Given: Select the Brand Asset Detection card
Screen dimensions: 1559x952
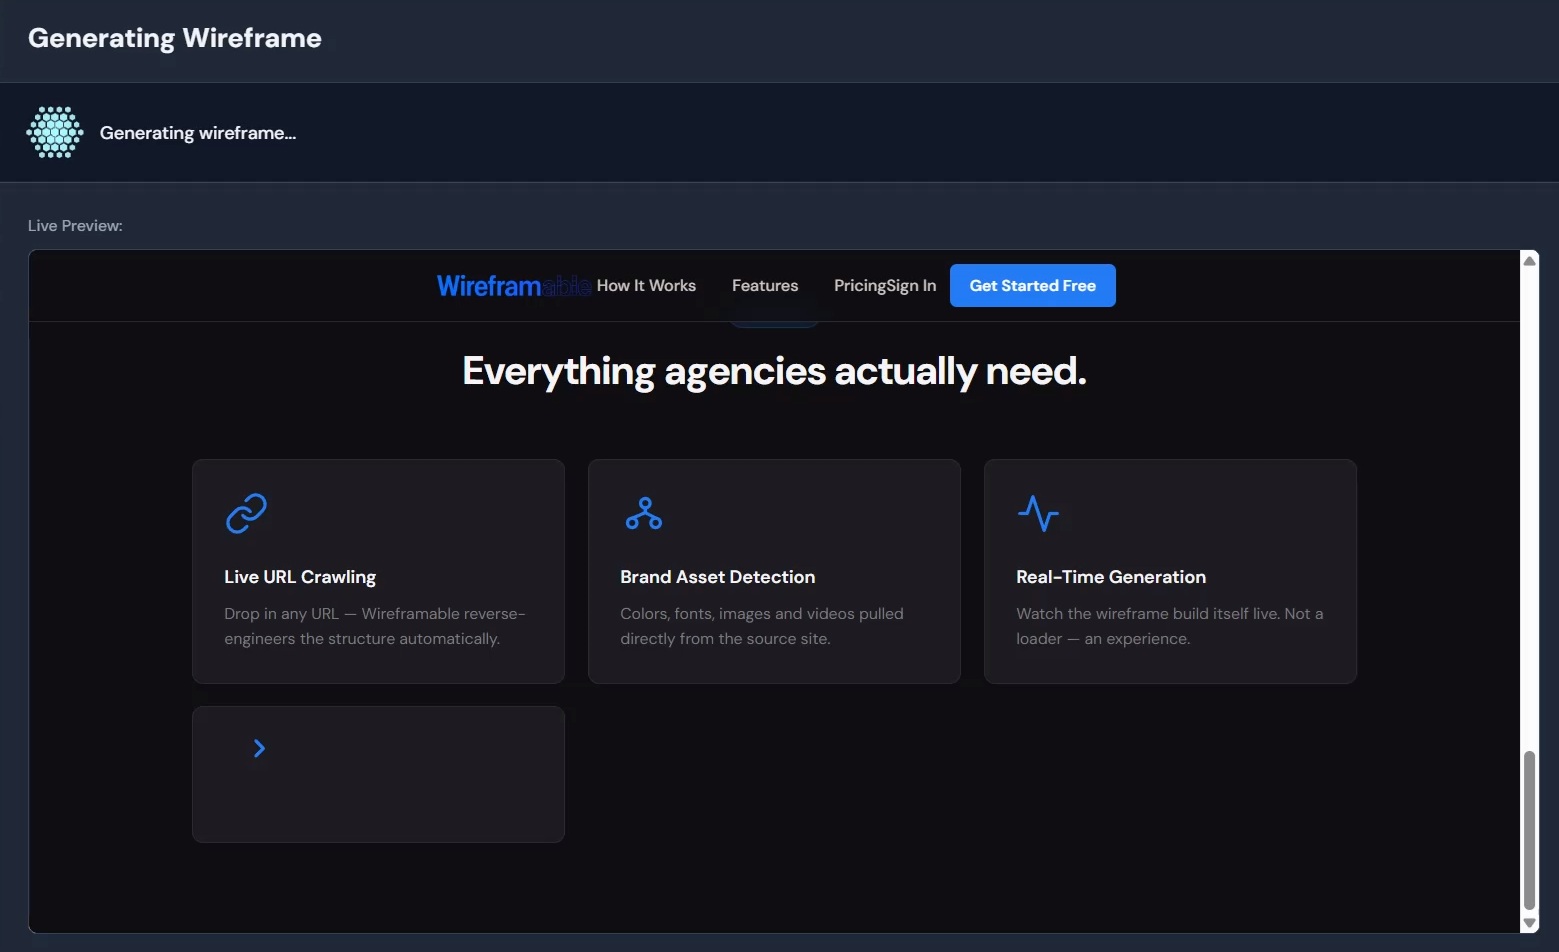Looking at the screenshot, I should [773, 571].
